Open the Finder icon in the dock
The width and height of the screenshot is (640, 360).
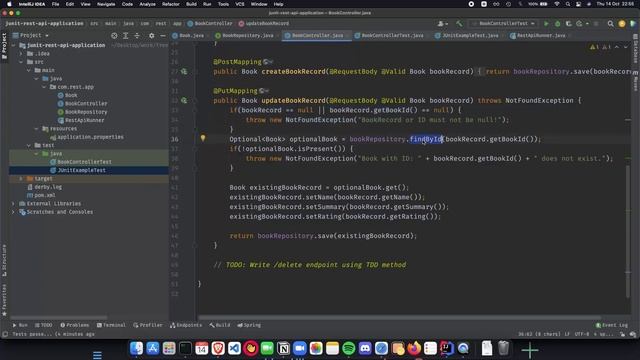coord(136,348)
